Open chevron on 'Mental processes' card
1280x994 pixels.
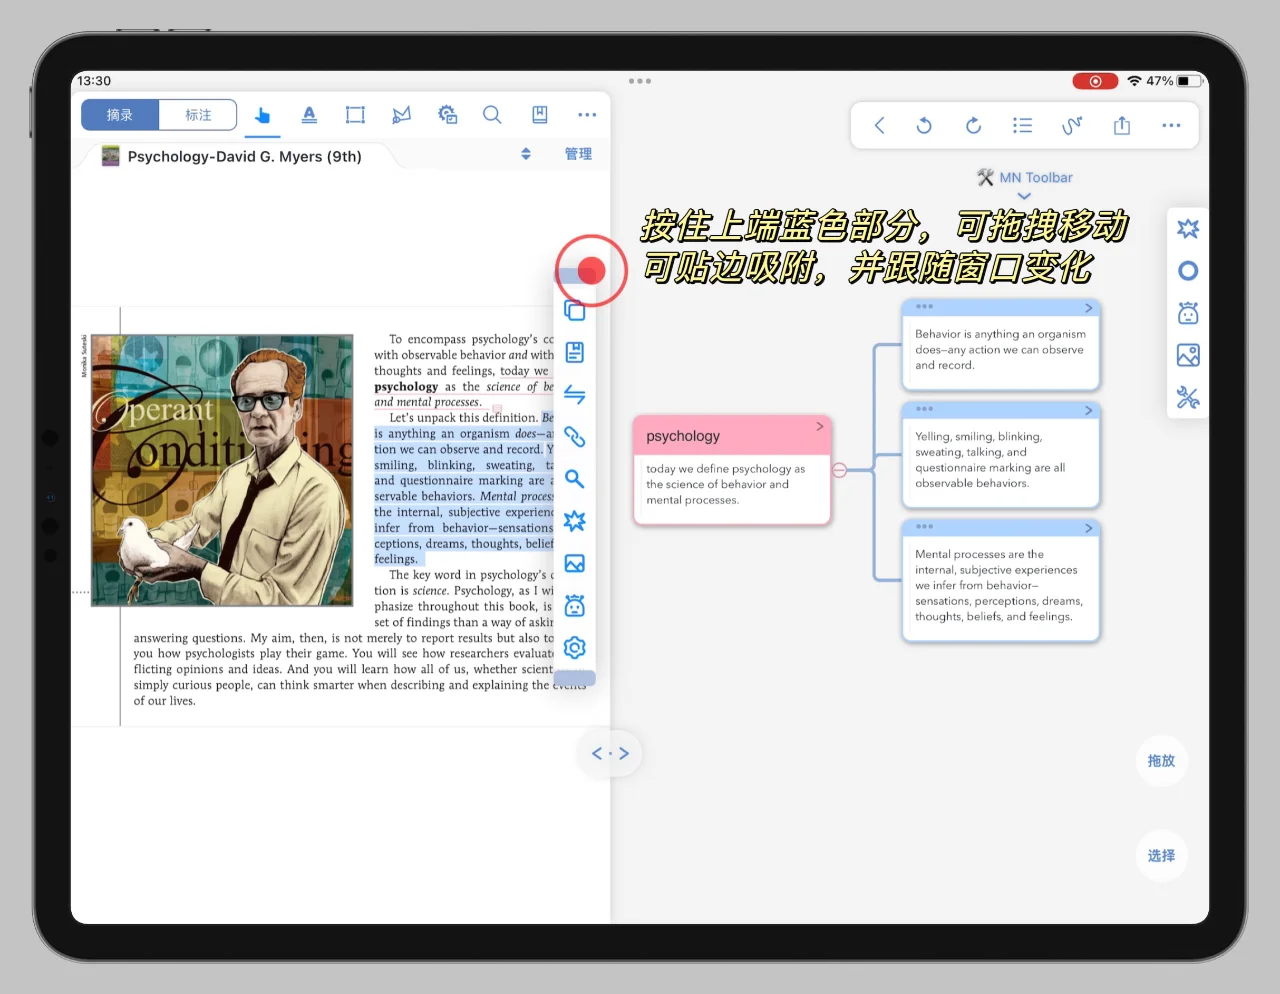pos(1089,528)
